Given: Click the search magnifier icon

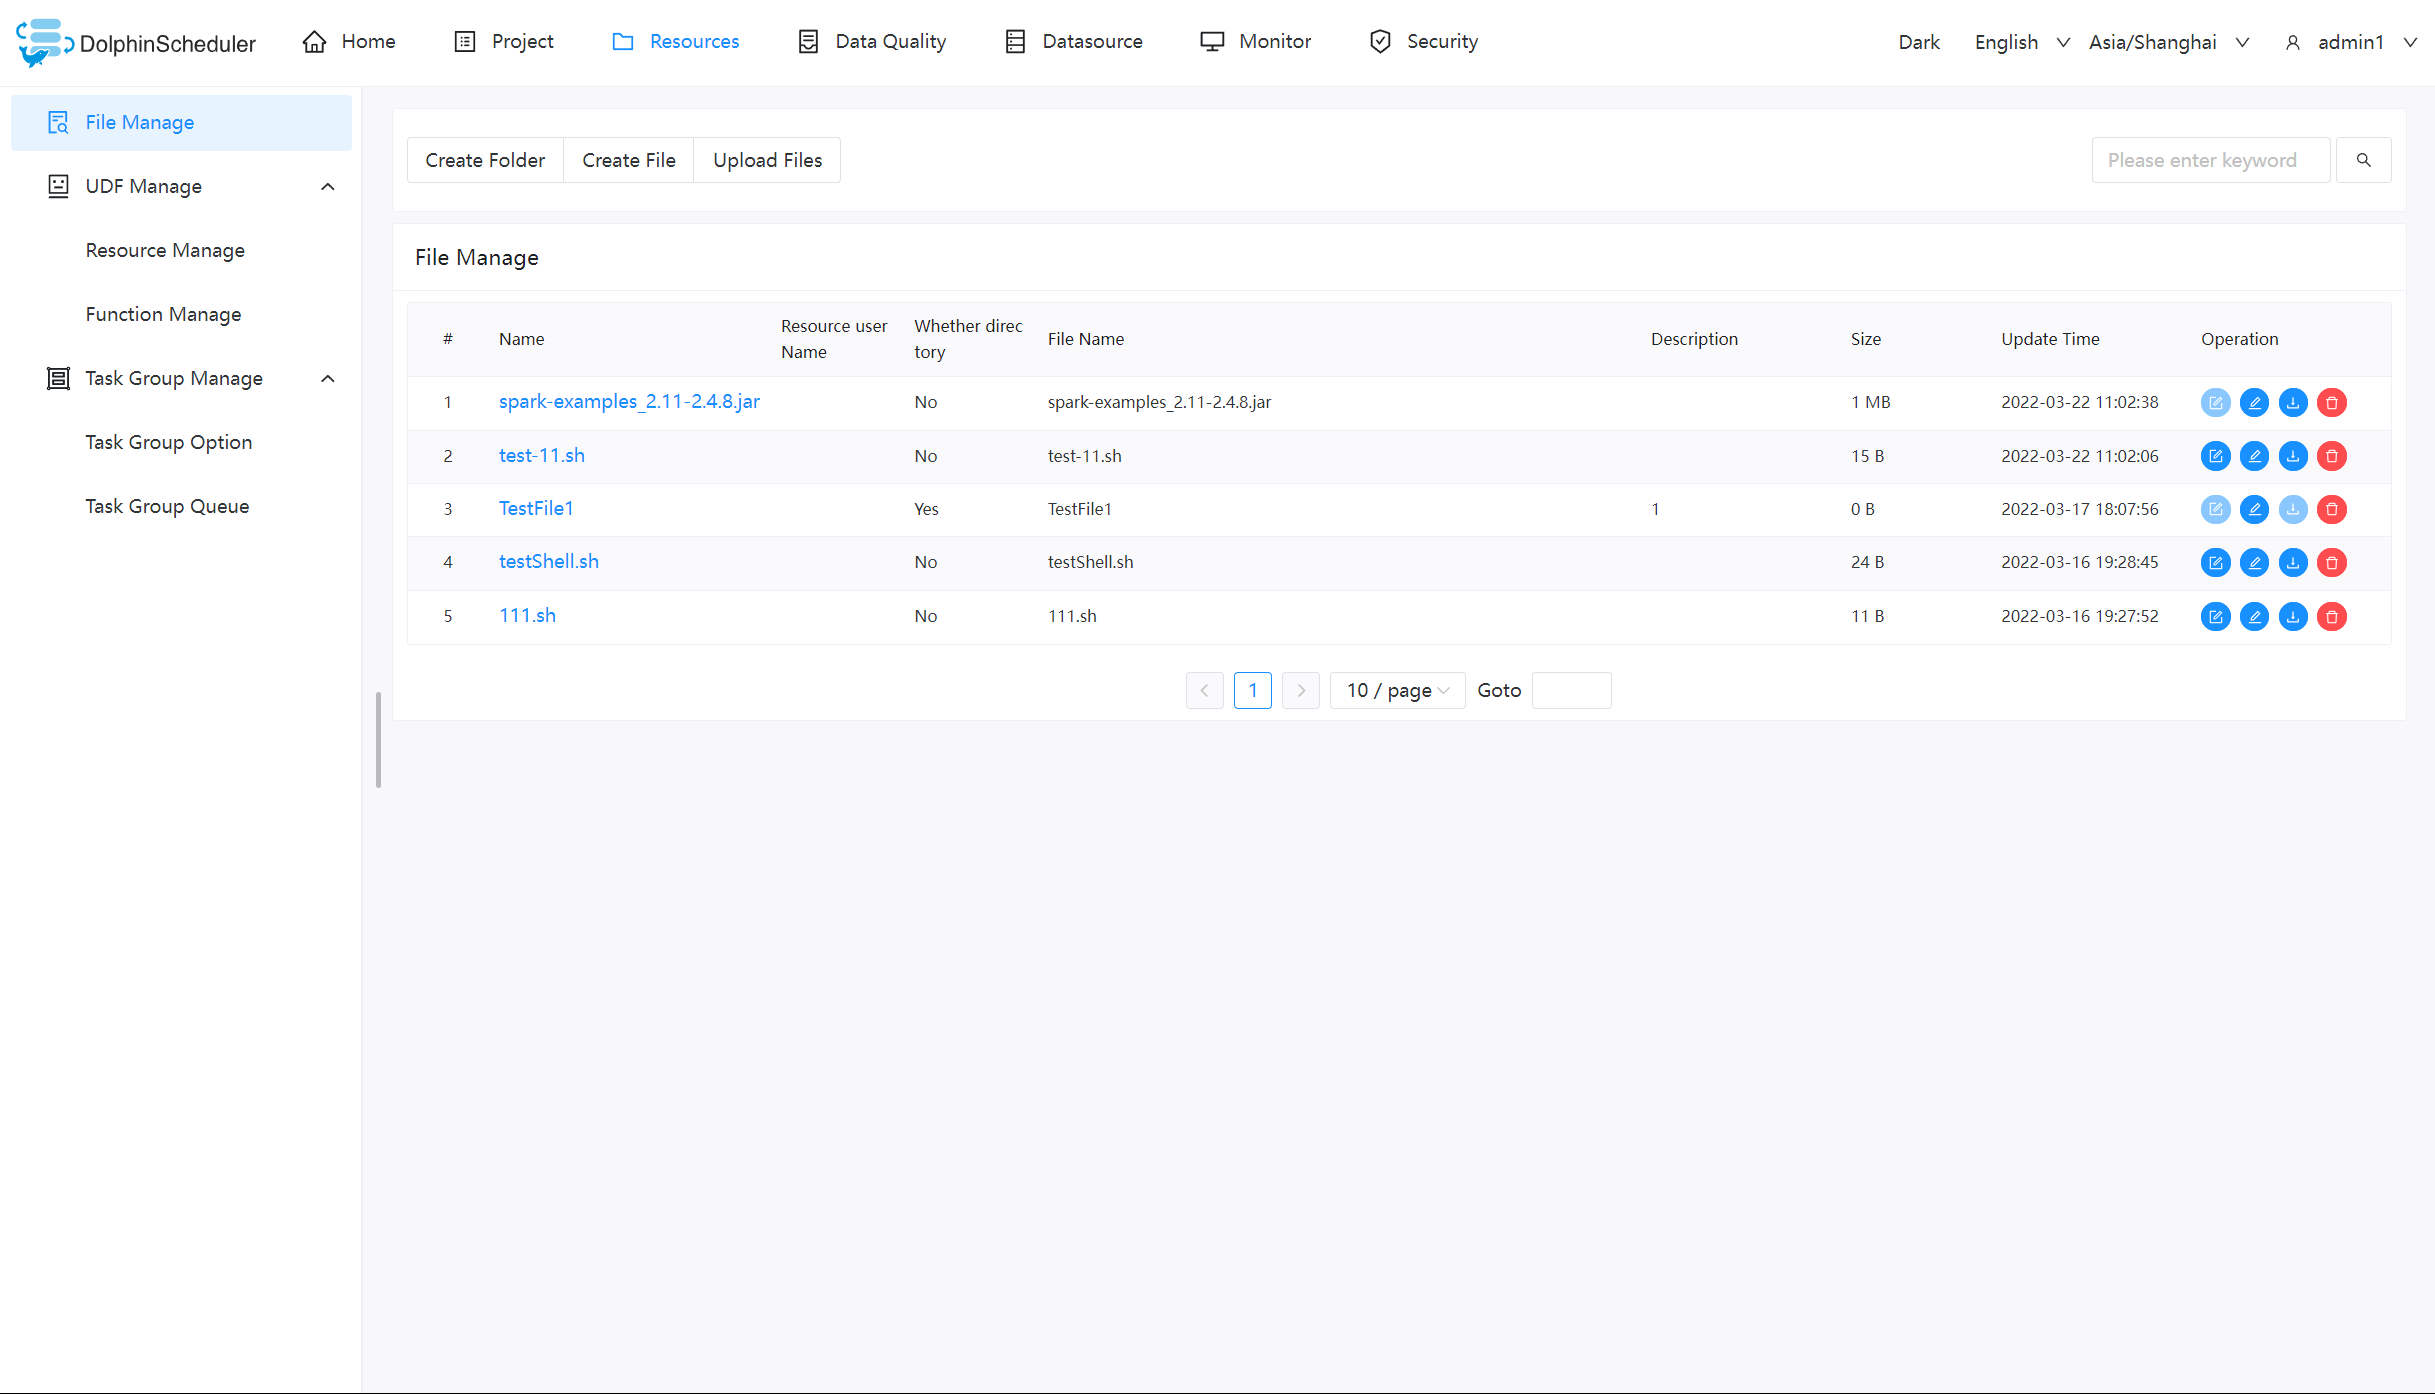Looking at the screenshot, I should pos(2364,159).
